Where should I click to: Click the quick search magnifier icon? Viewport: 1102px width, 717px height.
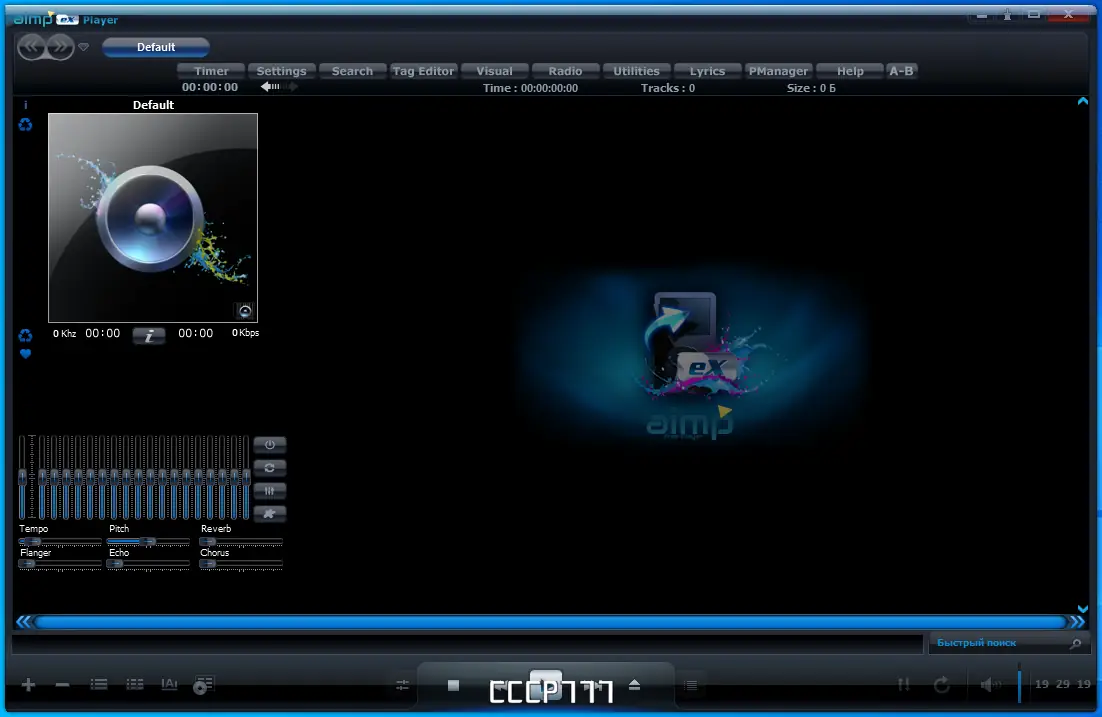[1075, 643]
